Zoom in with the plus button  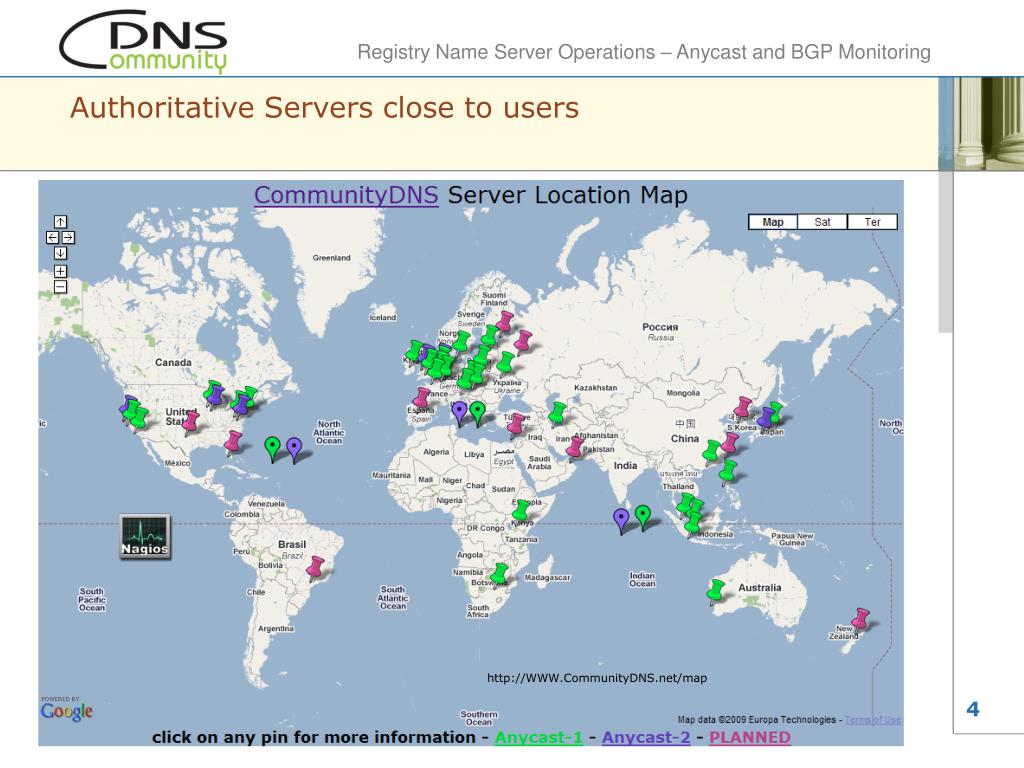point(60,271)
